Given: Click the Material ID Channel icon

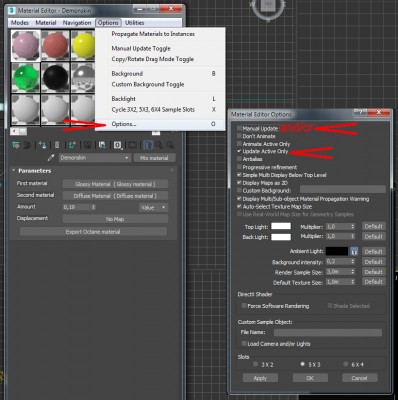Looking at the screenshot, I should [118, 145].
